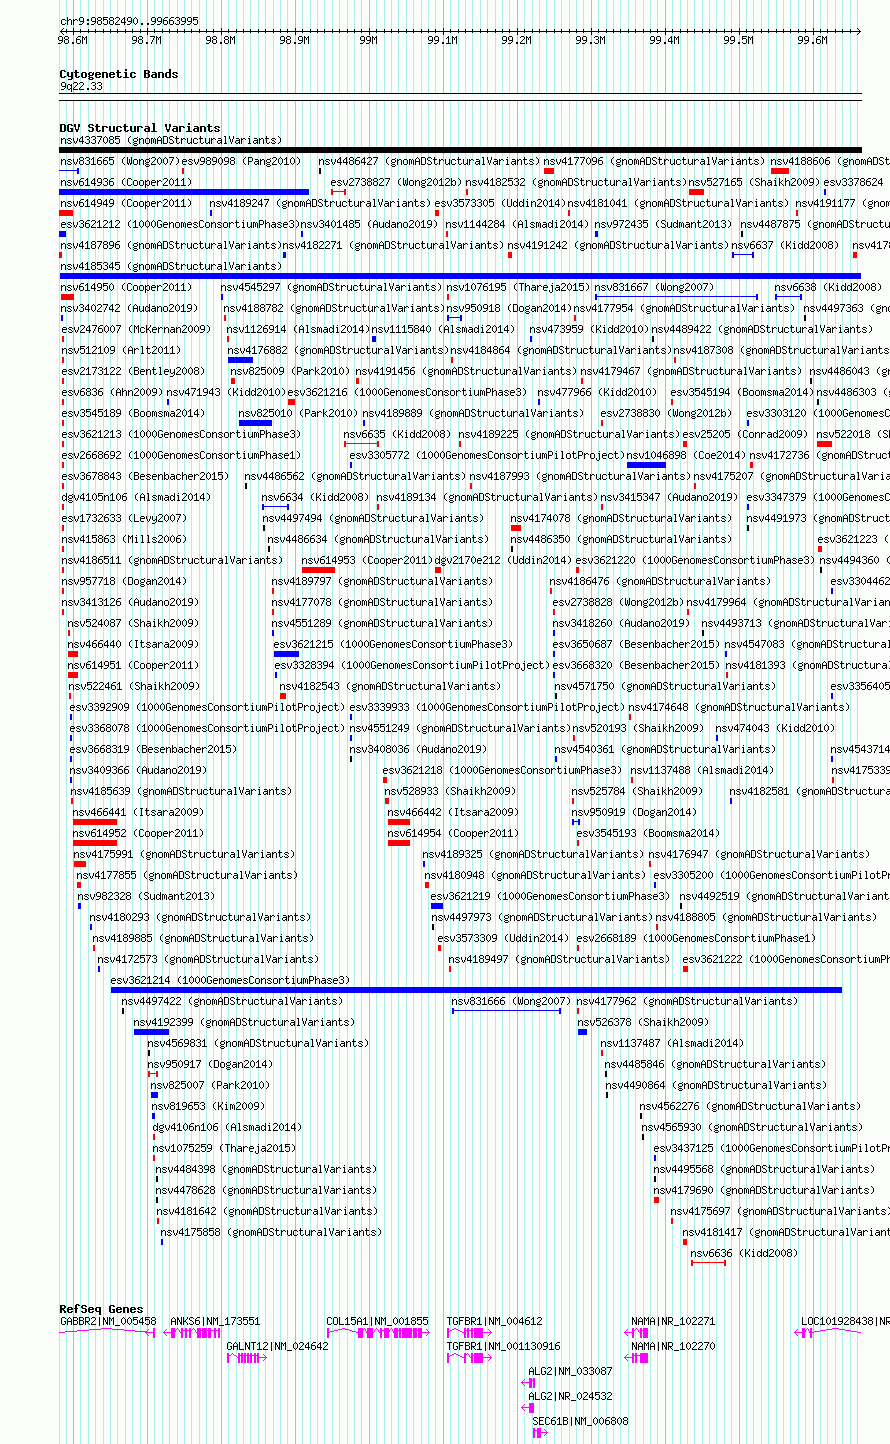The width and height of the screenshot is (890, 1444).
Task: Click the 98.8M ruler tick label
Action: (x=220, y=40)
